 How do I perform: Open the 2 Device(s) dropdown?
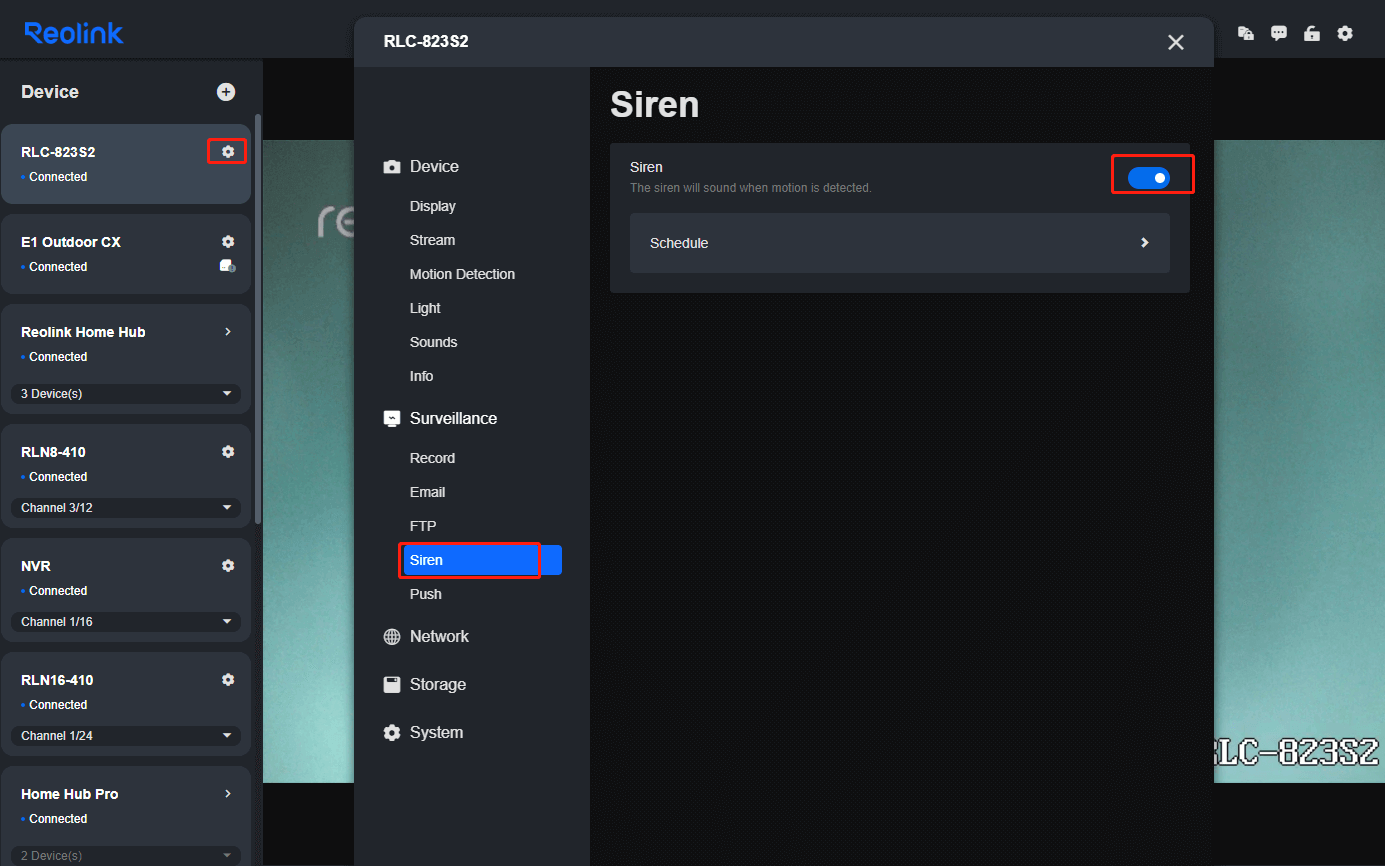(126, 856)
